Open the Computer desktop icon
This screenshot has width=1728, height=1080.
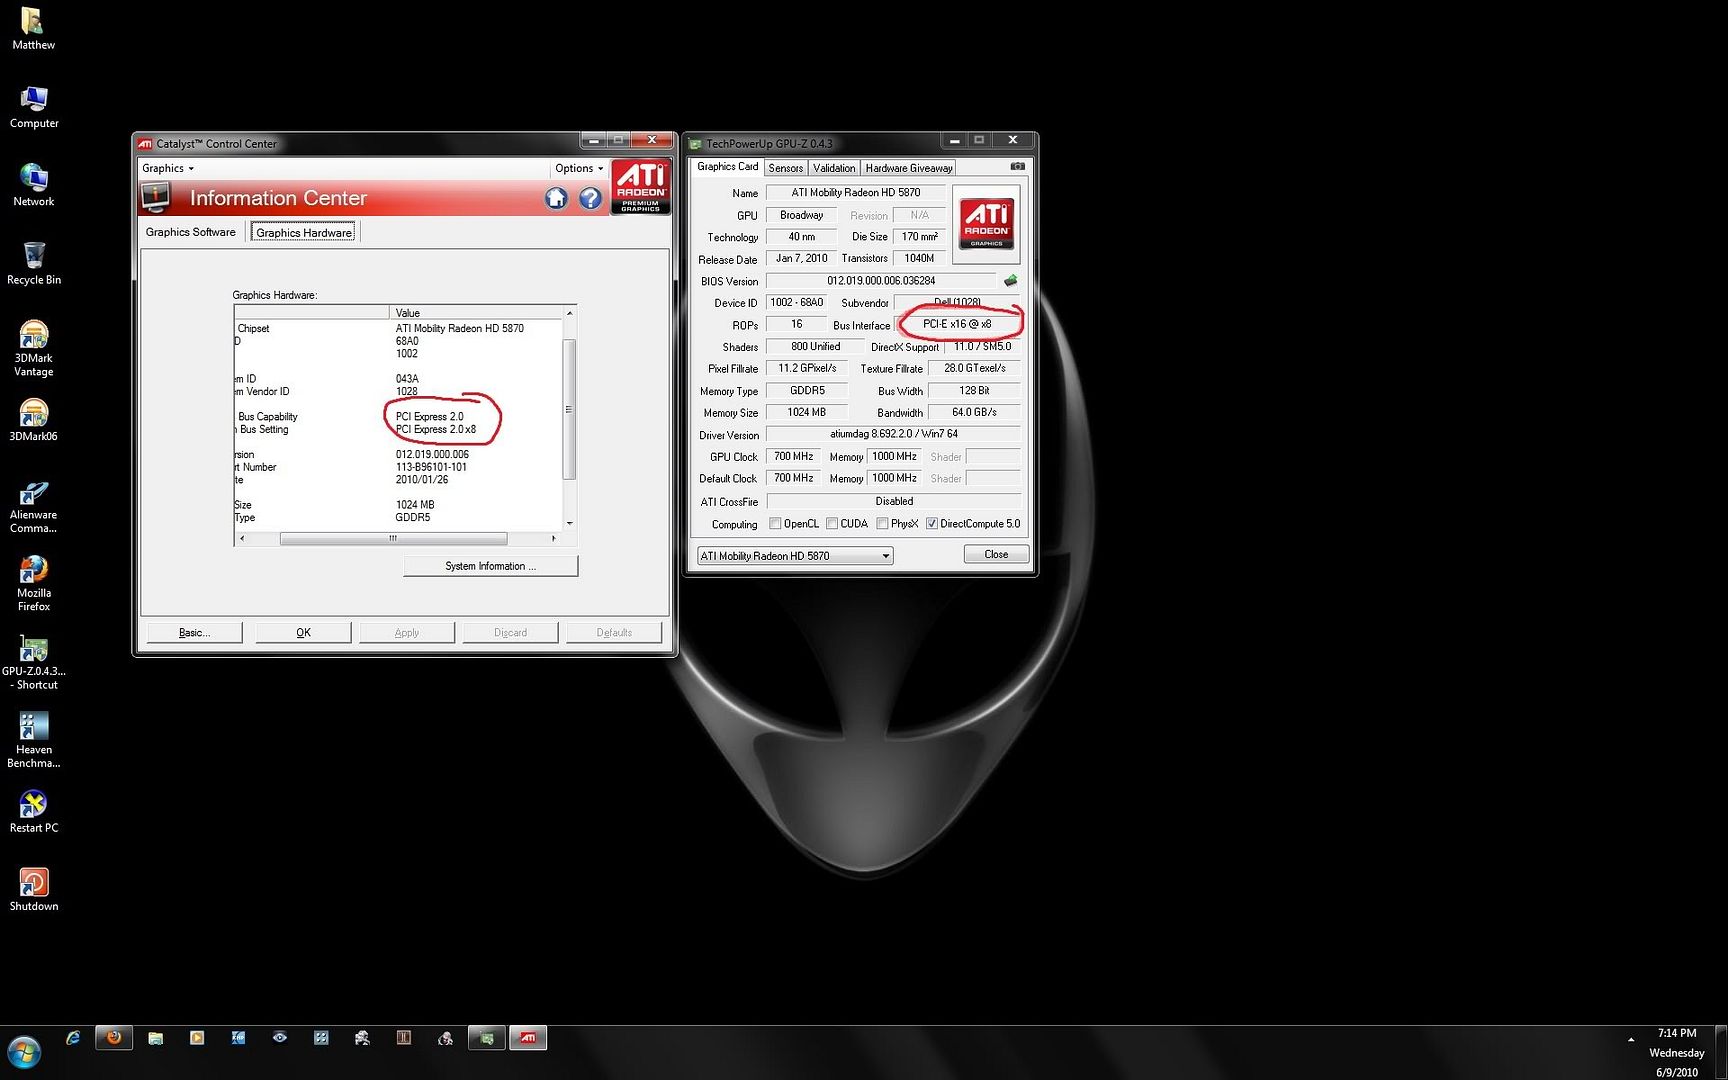pyautogui.click(x=33, y=107)
